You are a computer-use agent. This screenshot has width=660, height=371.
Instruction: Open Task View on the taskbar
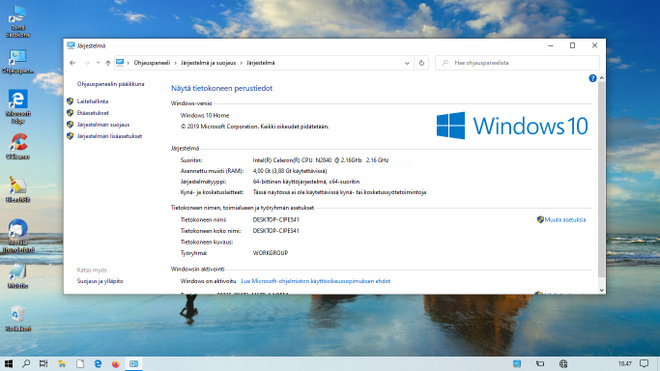[x=43, y=363]
